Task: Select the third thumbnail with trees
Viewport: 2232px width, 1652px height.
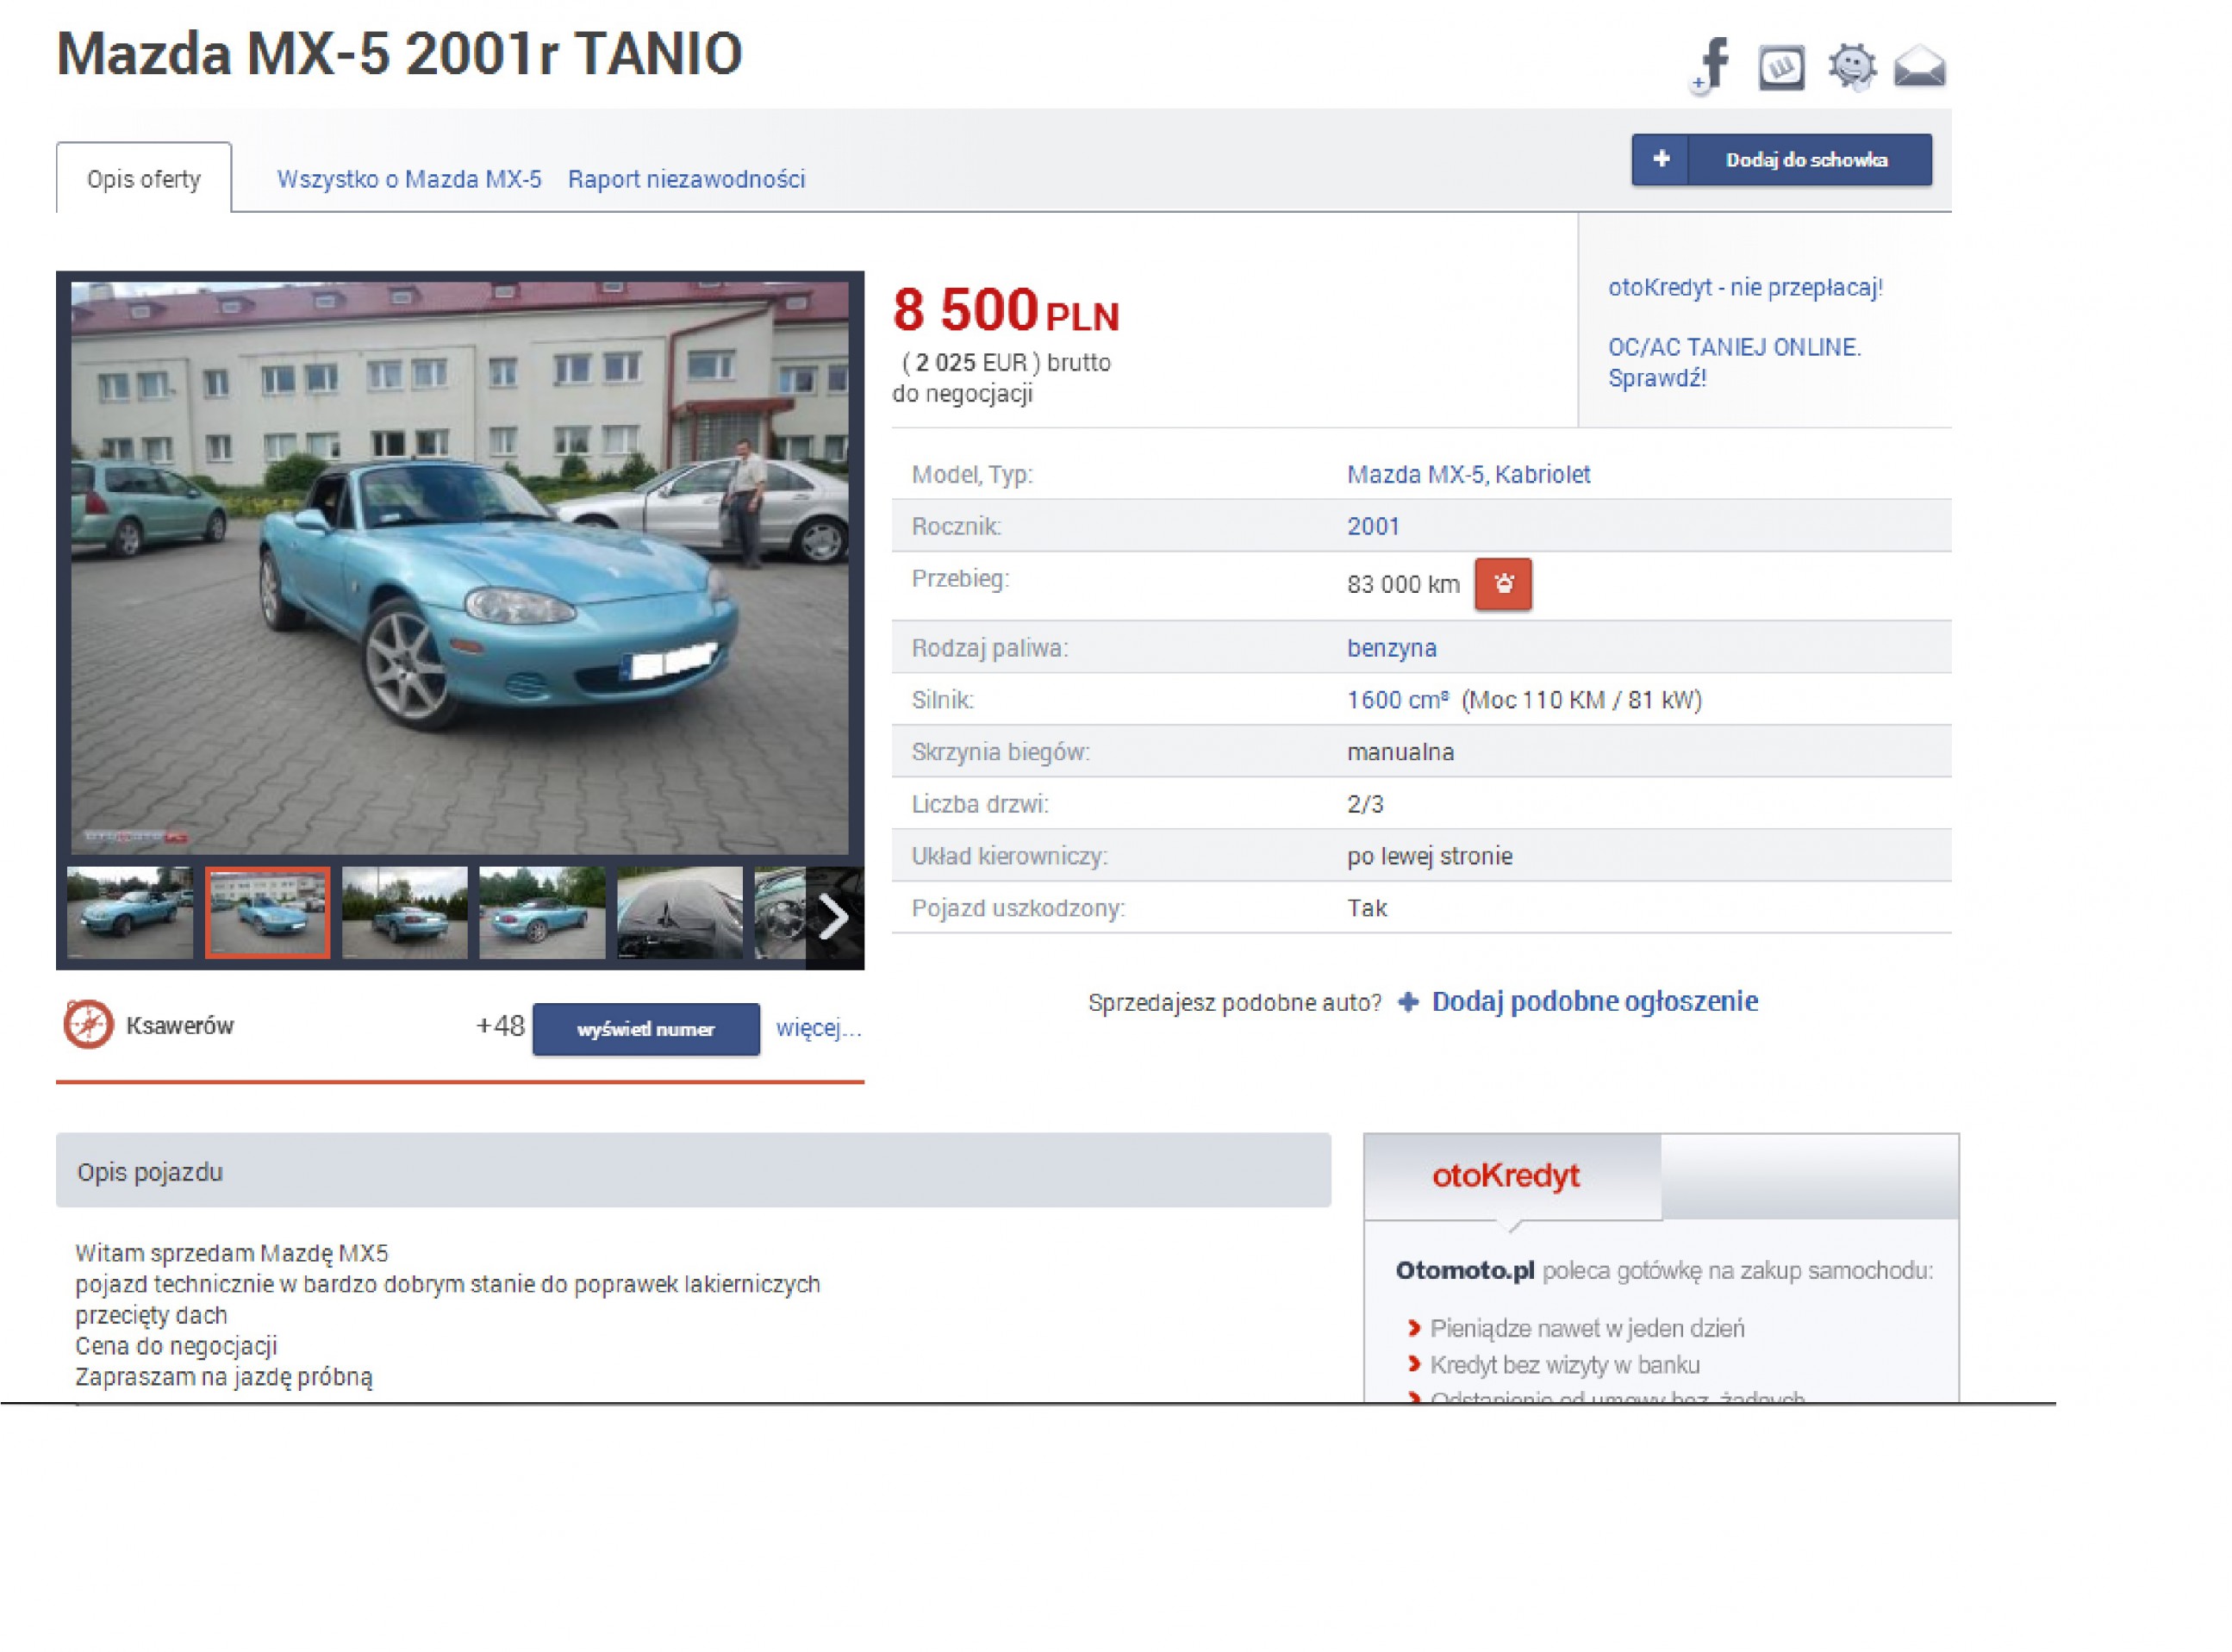Action: [x=405, y=913]
